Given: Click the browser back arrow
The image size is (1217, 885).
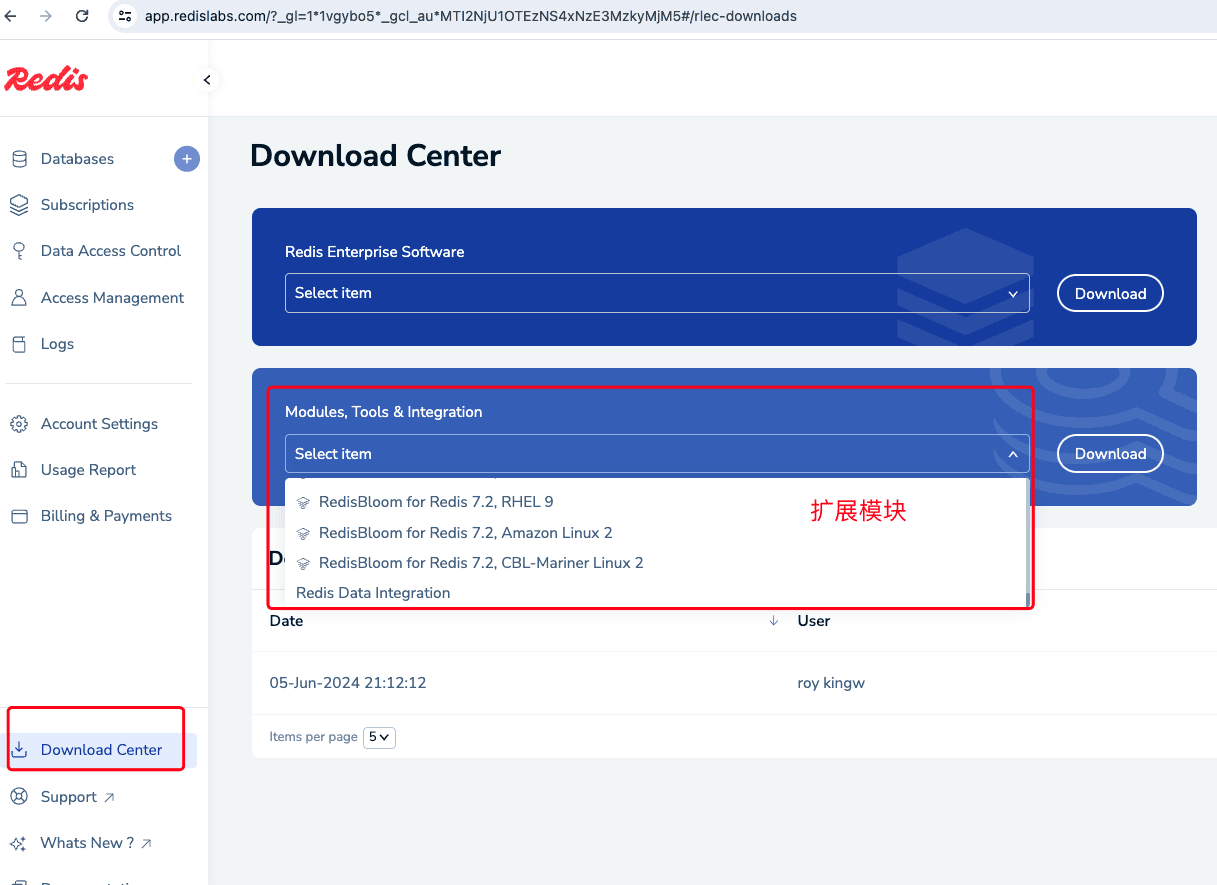Looking at the screenshot, I should coord(12,16).
